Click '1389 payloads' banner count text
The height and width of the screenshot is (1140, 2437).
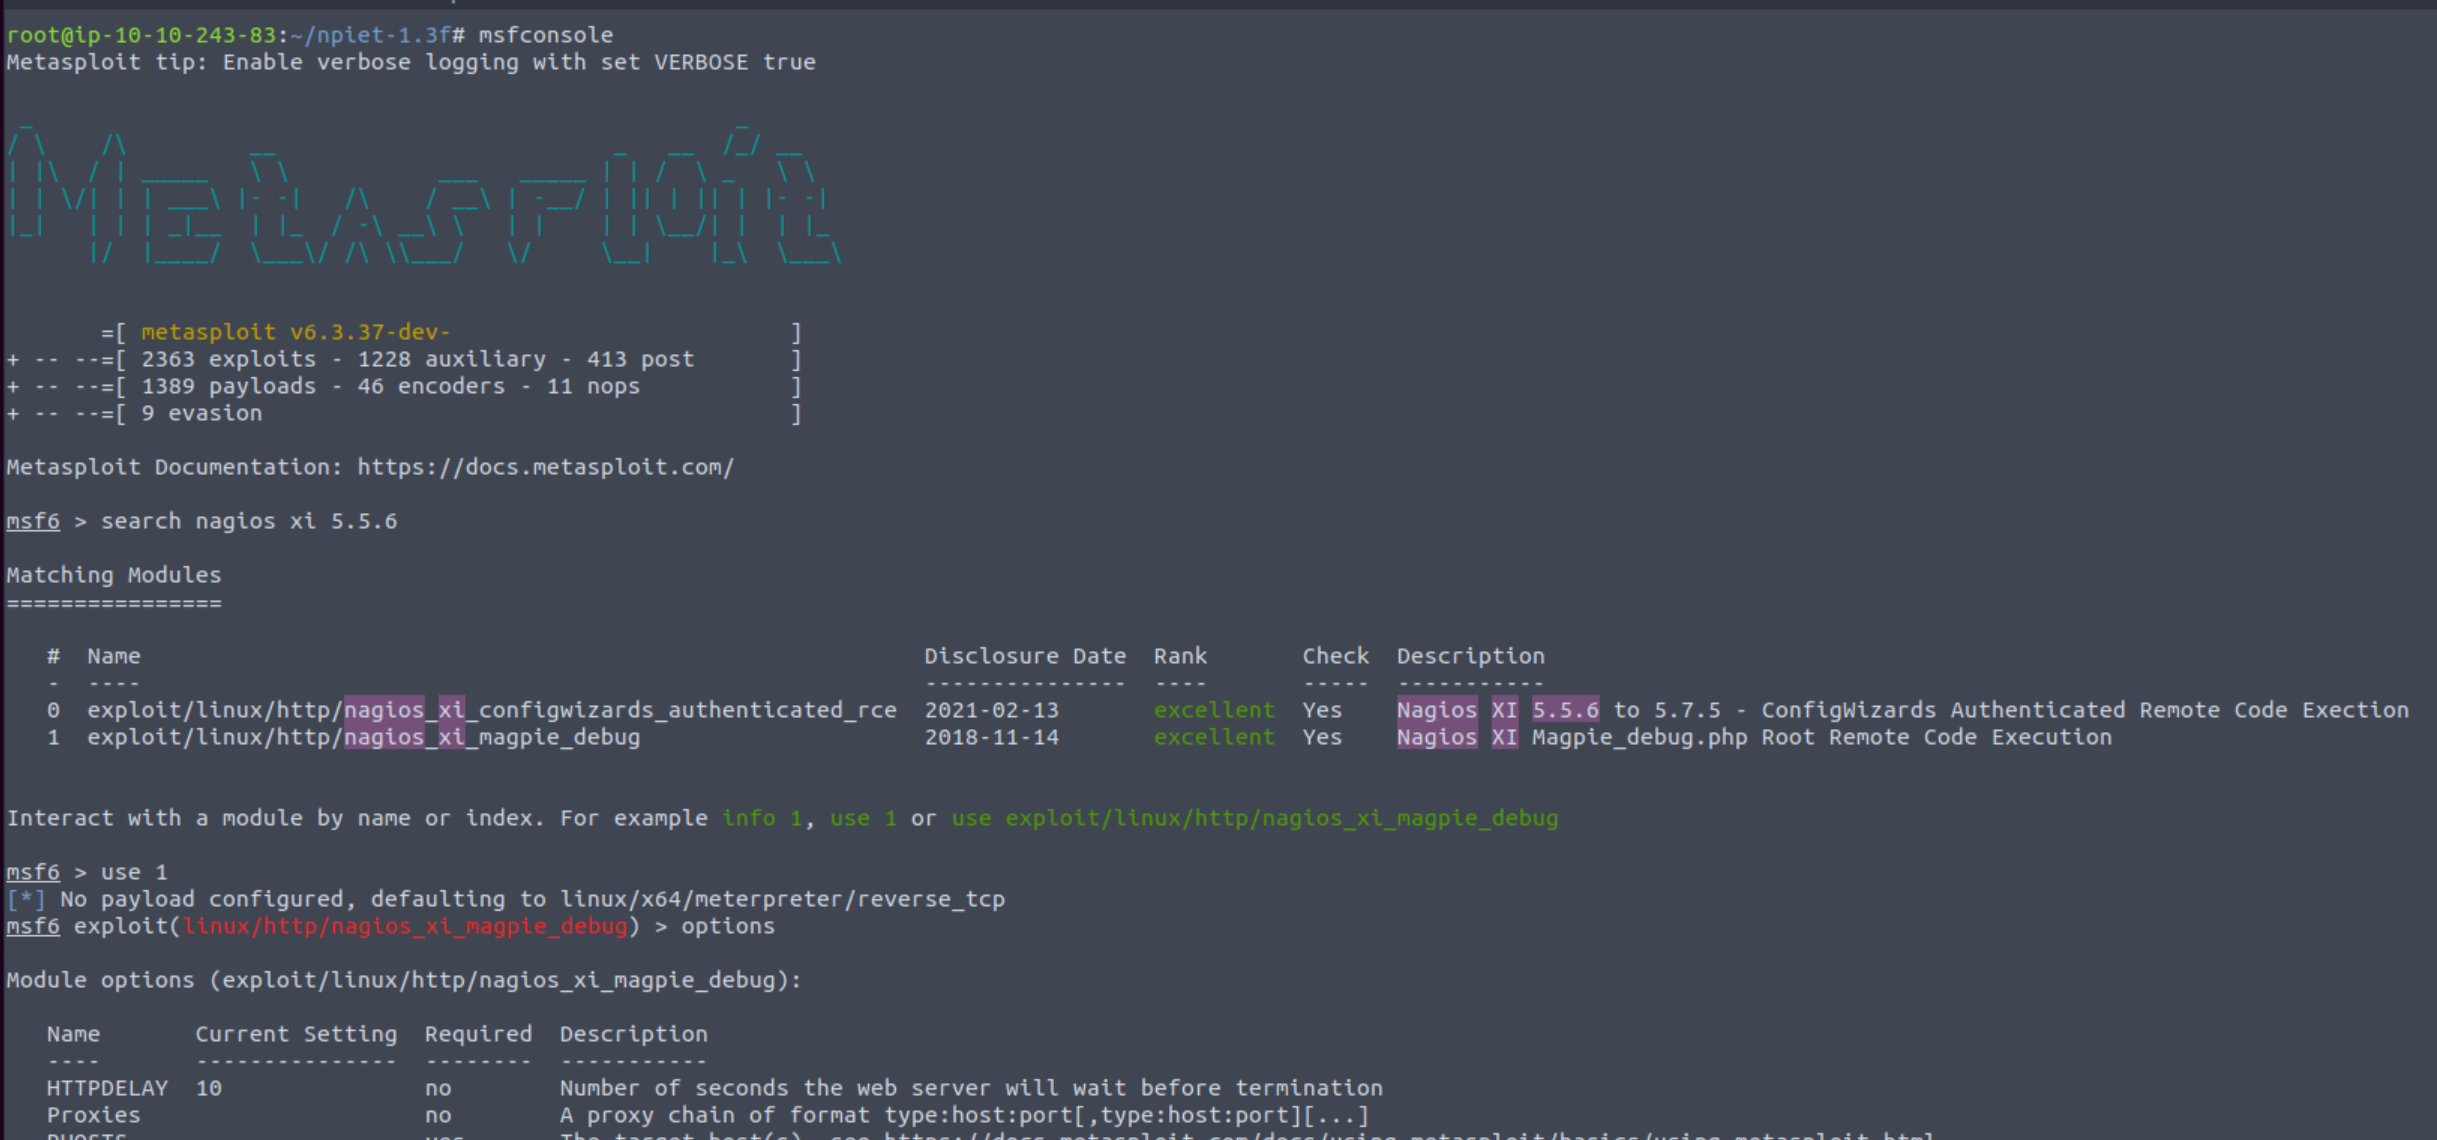(x=228, y=386)
